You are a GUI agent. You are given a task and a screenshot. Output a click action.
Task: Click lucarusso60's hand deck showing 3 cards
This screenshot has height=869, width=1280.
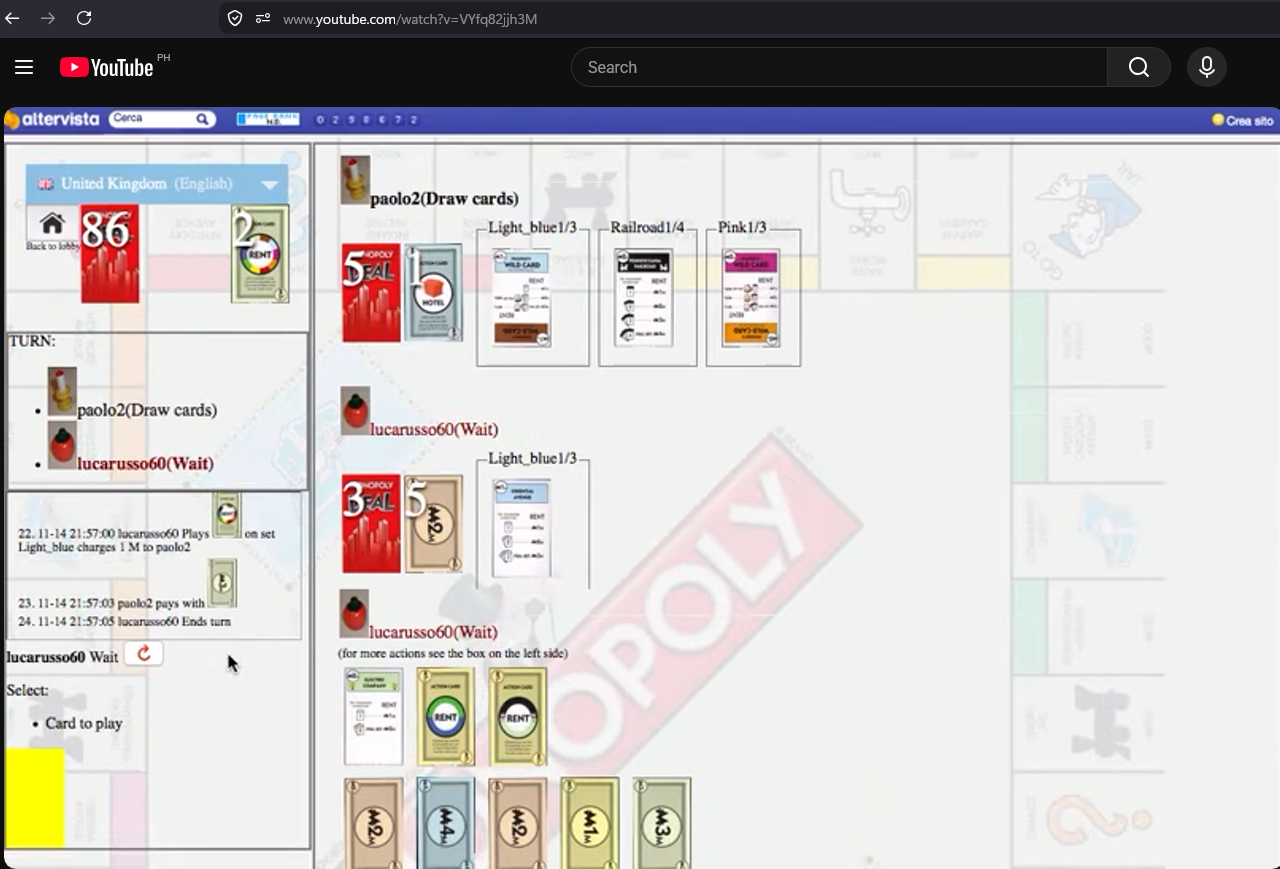371,524
